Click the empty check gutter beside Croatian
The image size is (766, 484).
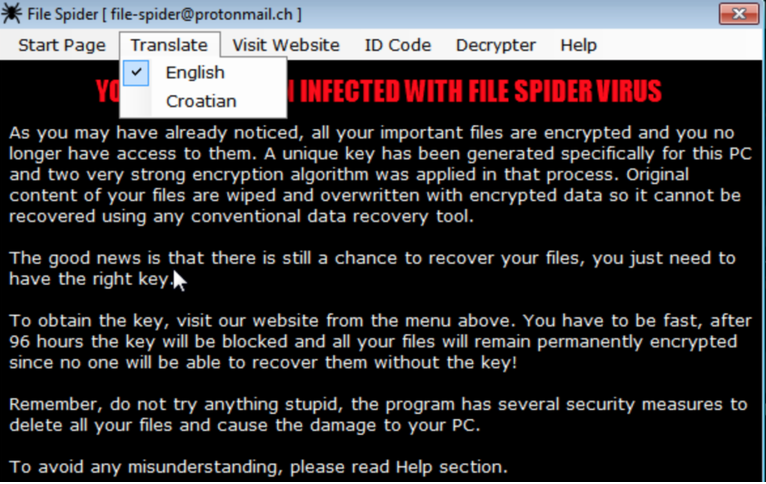coord(136,102)
